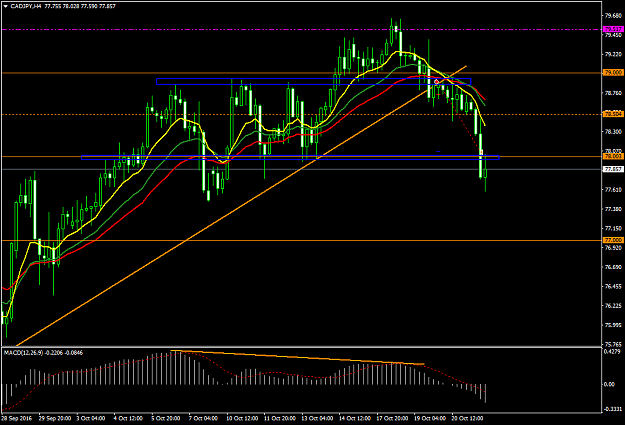Select the red diamond trade marker
This screenshot has height=425, width=625.
point(437,82)
